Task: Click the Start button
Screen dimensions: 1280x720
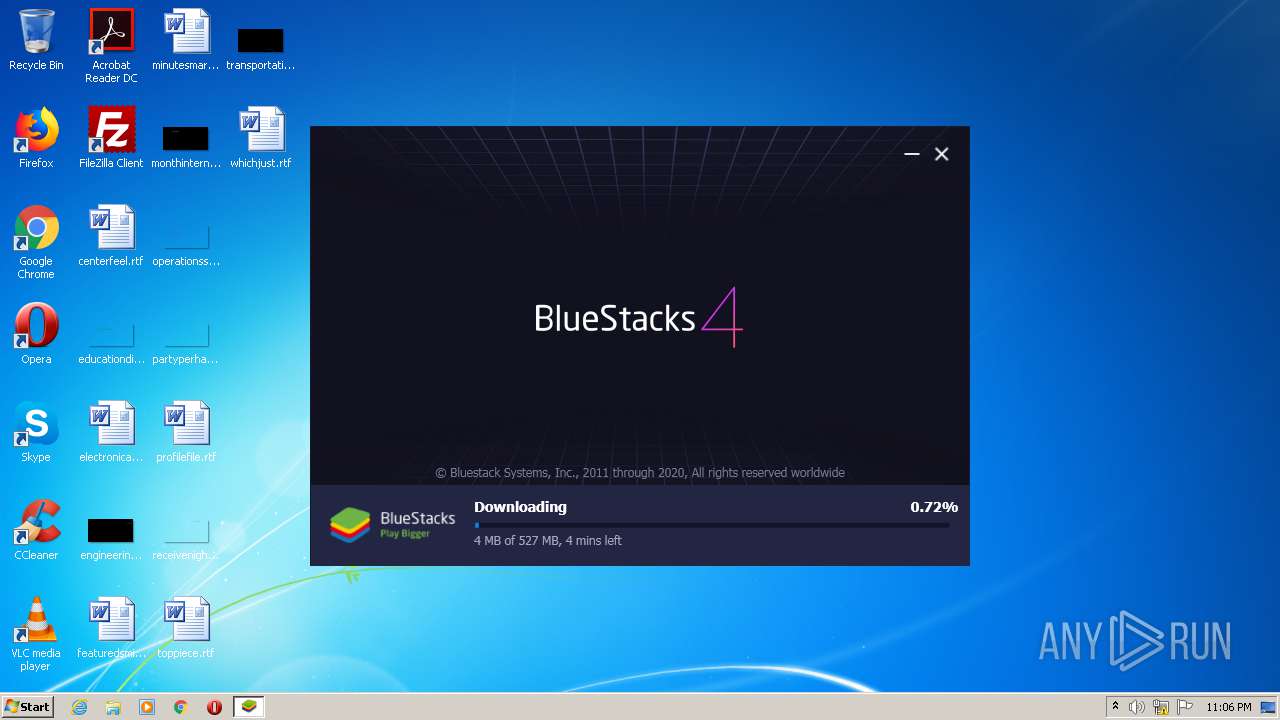Action: 27,707
